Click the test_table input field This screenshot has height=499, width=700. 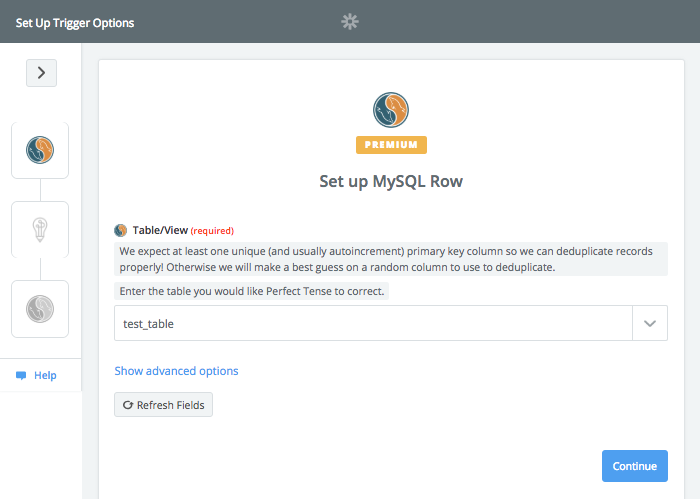(x=373, y=323)
